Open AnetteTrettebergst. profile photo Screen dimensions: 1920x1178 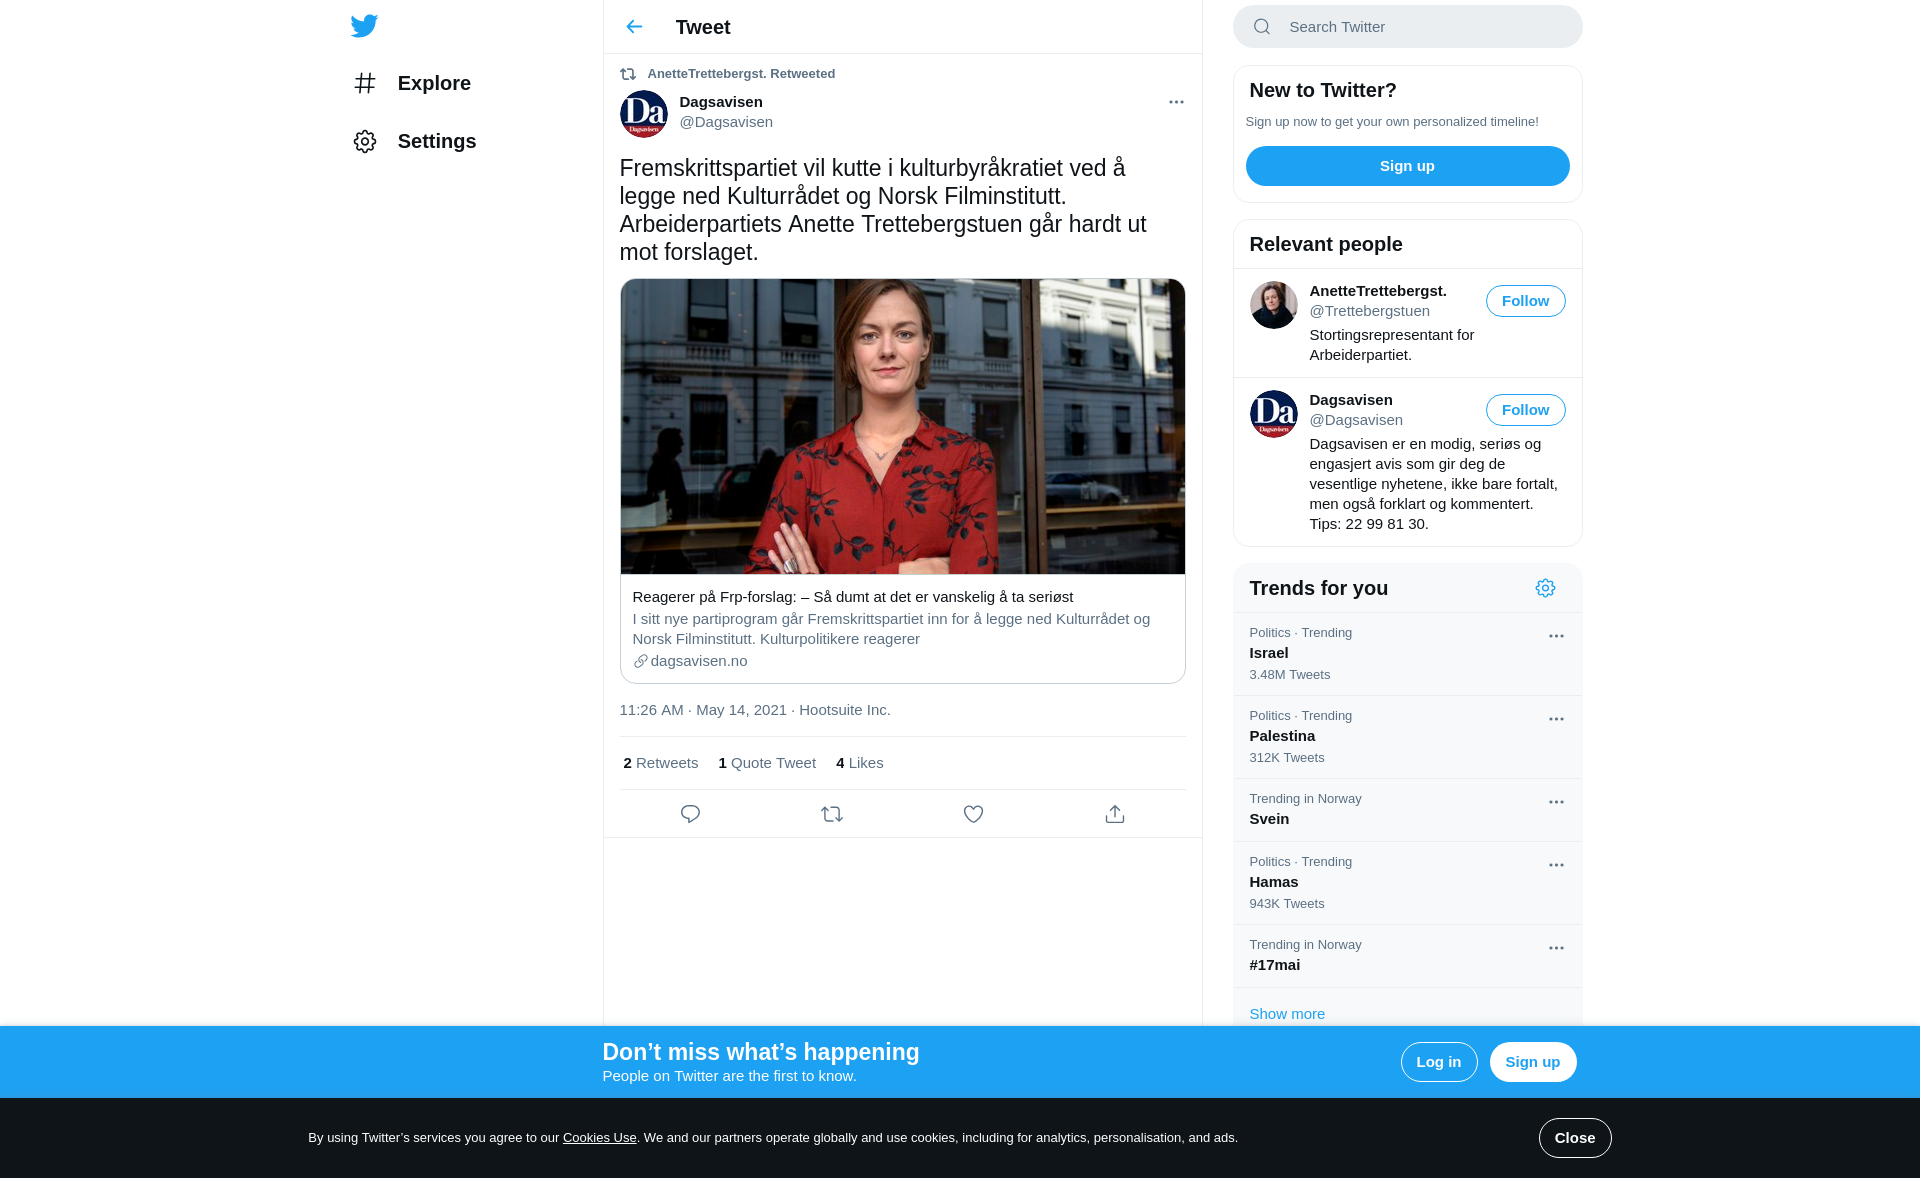pyautogui.click(x=1274, y=305)
